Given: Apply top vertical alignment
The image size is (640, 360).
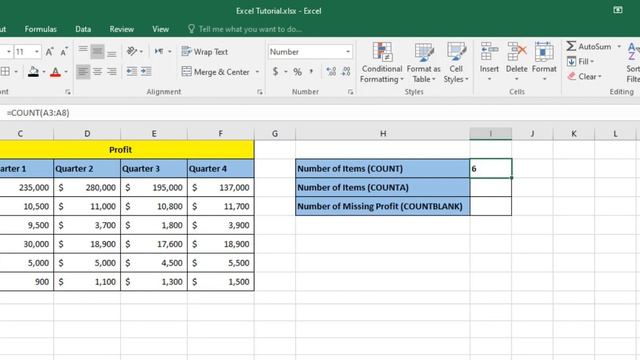Looking at the screenshot, I should point(83,51).
